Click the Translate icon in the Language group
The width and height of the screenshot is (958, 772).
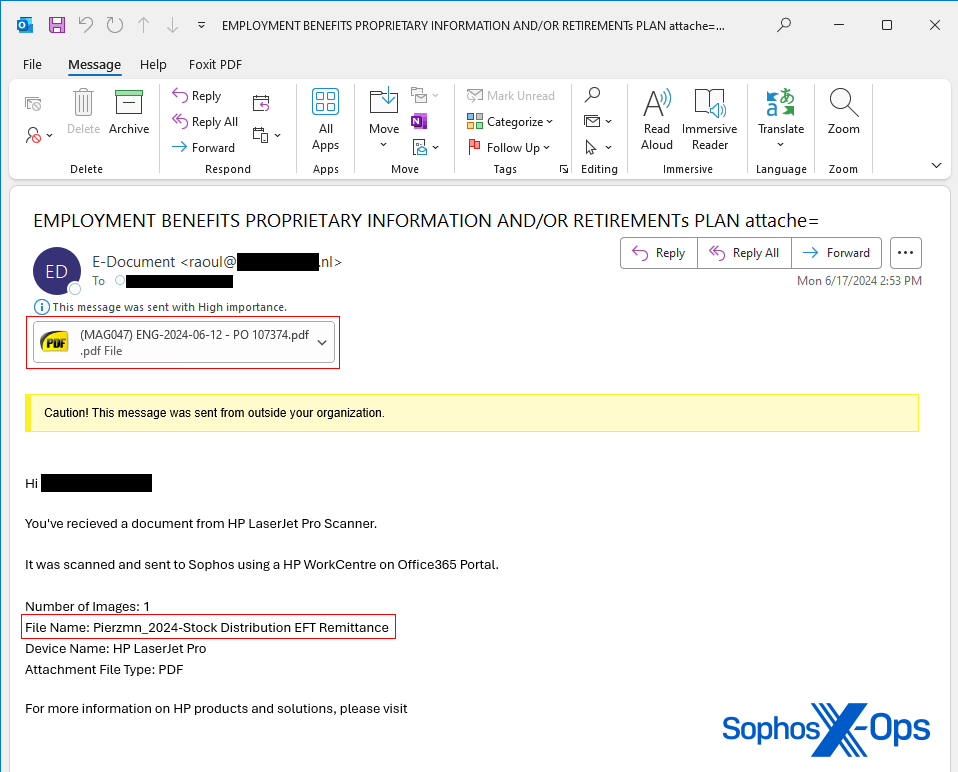point(781,112)
